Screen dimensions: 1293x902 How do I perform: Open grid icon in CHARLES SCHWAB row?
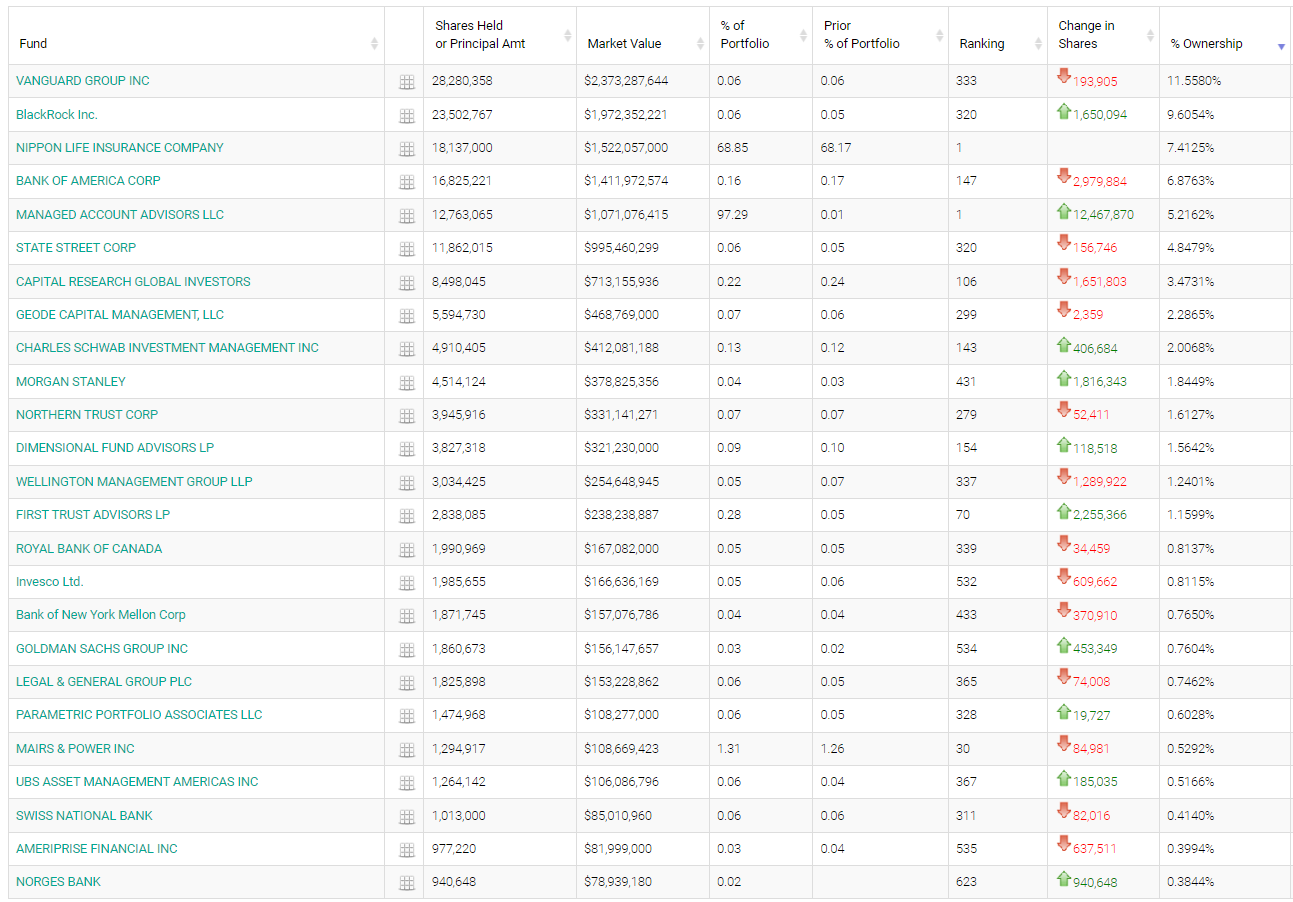point(406,350)
